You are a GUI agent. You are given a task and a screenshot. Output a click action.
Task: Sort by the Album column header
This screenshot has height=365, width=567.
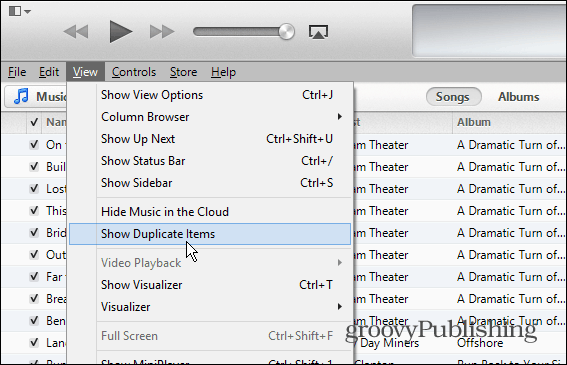coord(510,122)
